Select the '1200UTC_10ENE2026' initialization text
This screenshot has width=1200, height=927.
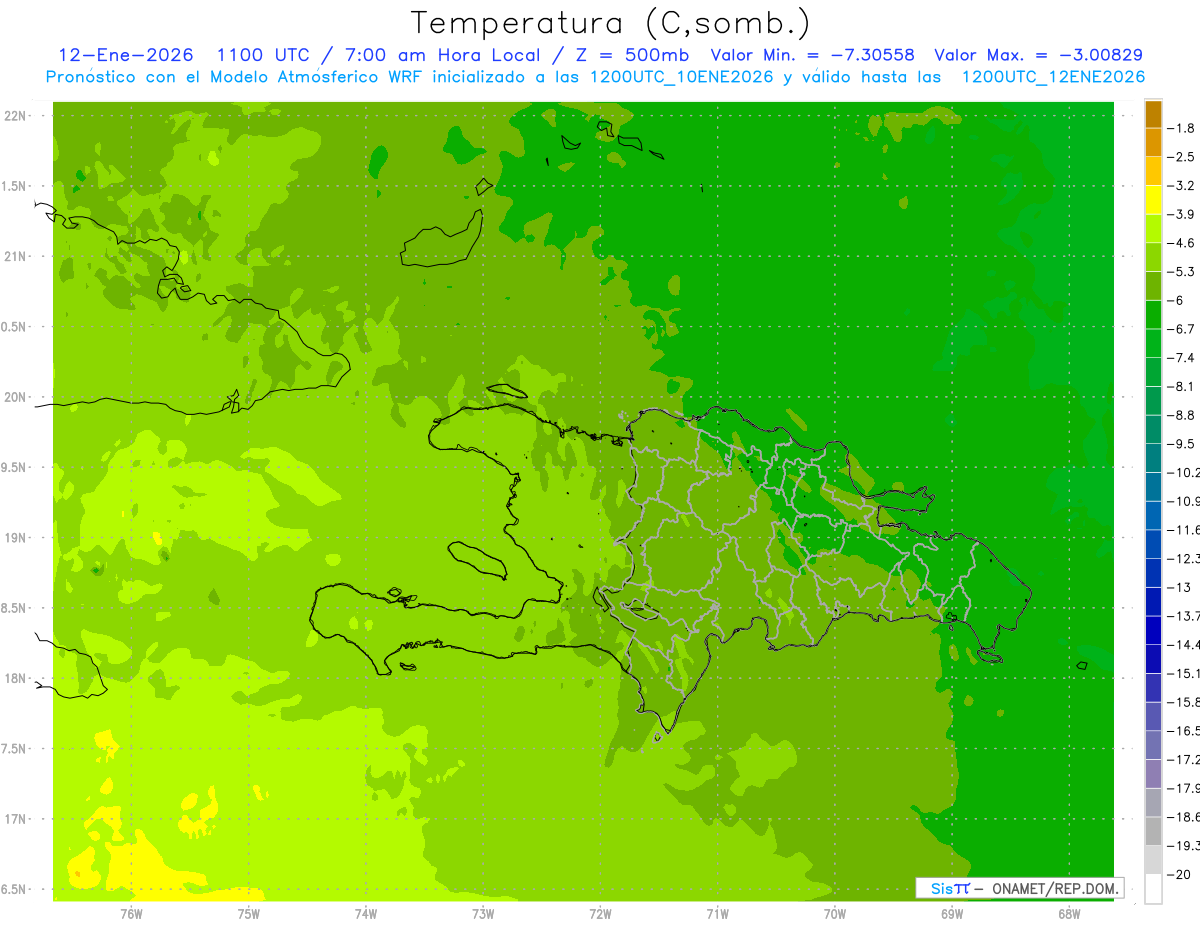click(x=682, y=77)
